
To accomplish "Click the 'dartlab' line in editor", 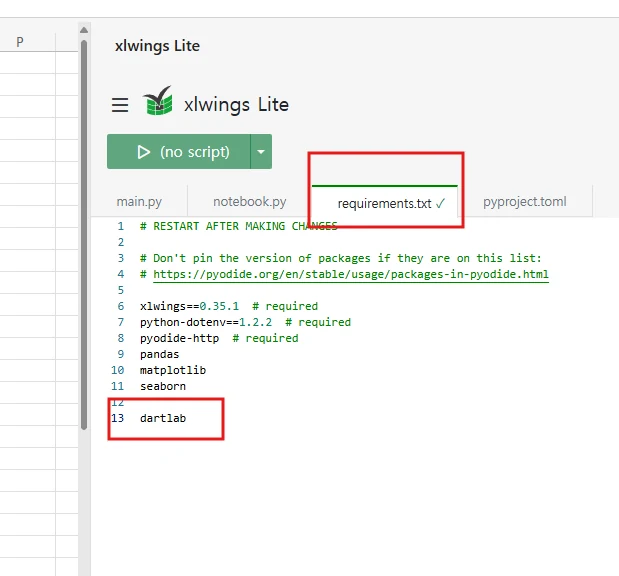I will (163, 418).
